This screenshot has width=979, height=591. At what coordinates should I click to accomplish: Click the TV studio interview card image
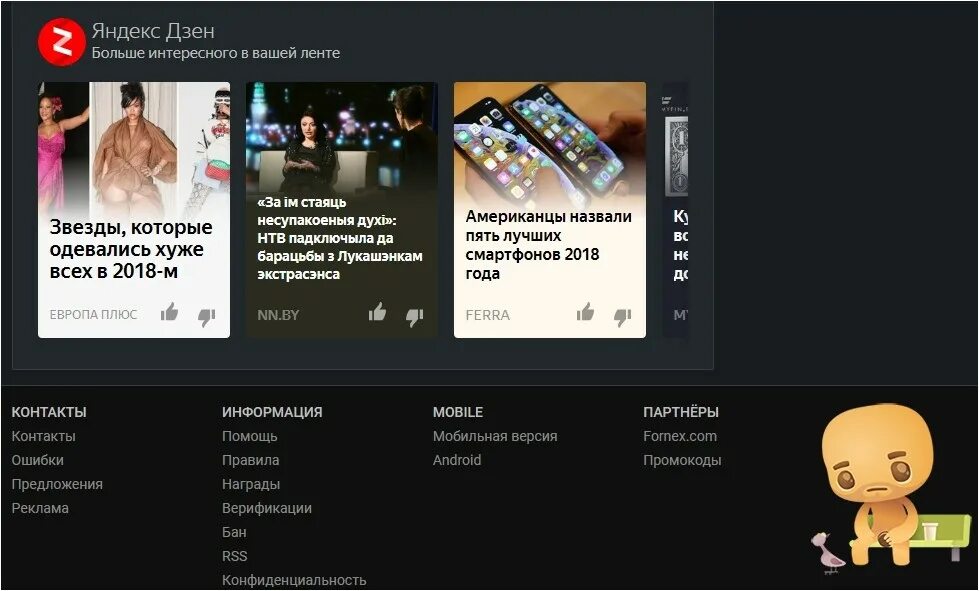(342, 137)
